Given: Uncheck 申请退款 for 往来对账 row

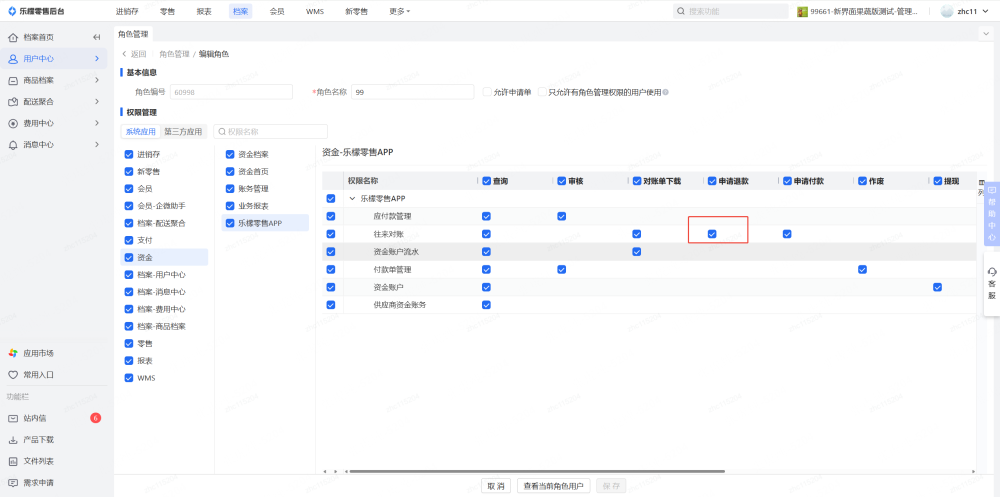Looking at the screenshot, I should tap(712, 234).
